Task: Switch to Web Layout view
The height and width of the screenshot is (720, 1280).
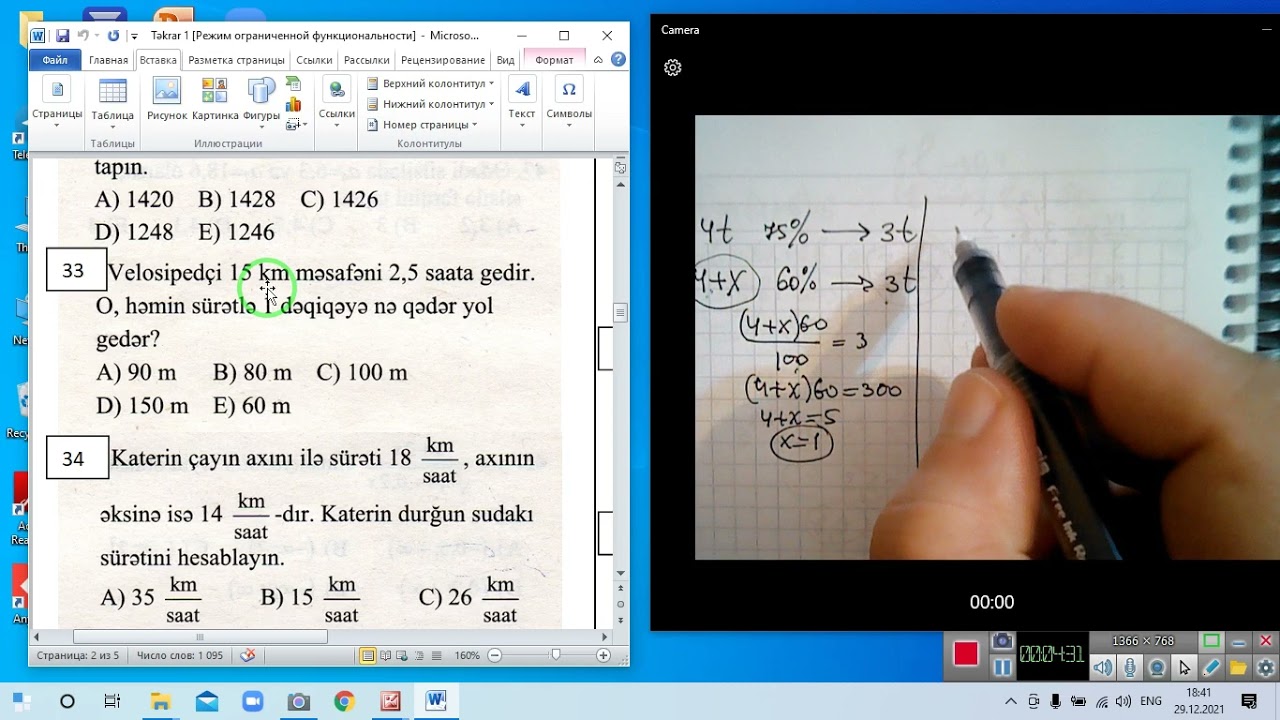Action: (x=403, y=656)
